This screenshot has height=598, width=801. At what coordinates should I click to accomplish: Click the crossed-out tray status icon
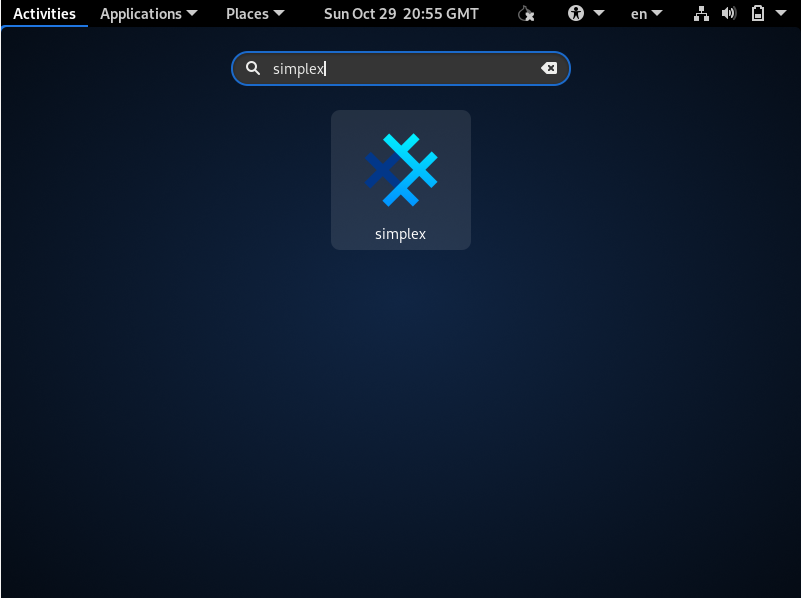point(526,14)
